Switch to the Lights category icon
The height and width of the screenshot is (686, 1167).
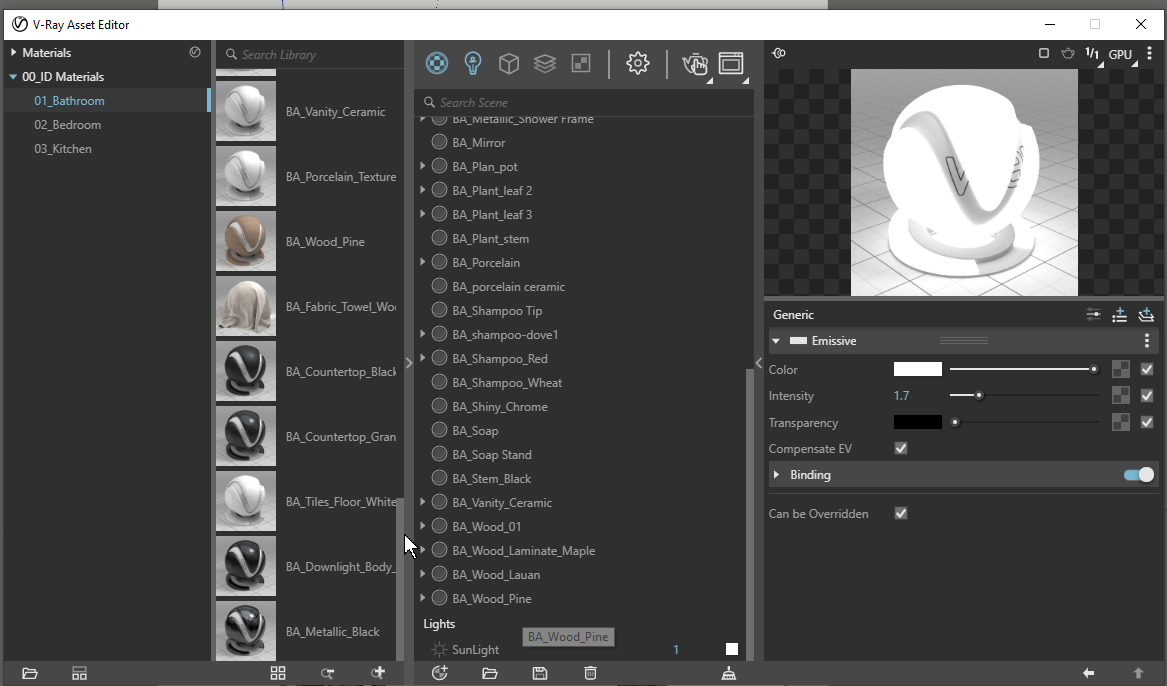point(473,63)
